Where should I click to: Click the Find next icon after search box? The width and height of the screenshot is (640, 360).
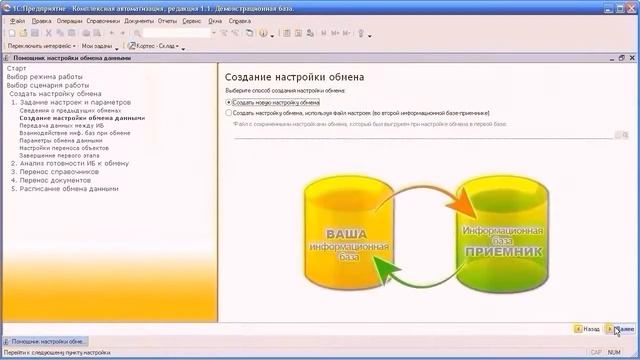tap(224, 33)
